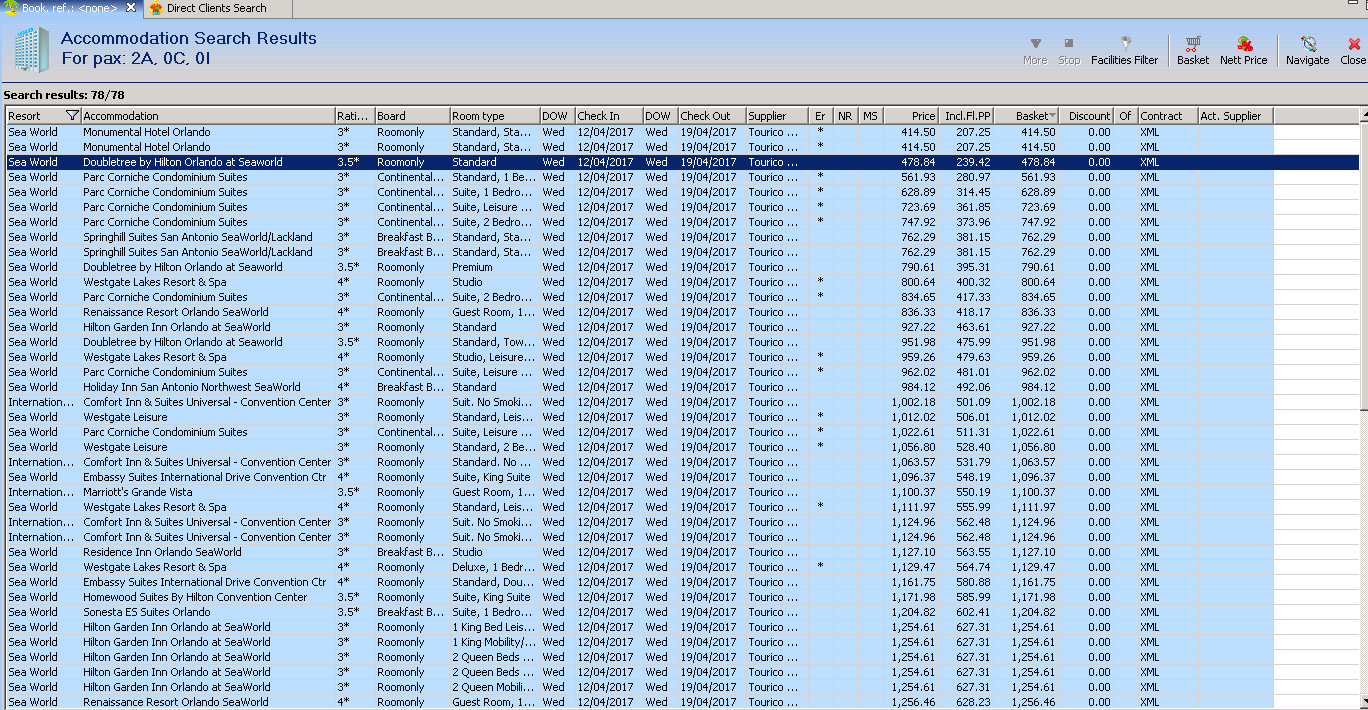1368x710 pixels.
Task: Click the Resort column filter funnel icon
Action: point(72,116)
